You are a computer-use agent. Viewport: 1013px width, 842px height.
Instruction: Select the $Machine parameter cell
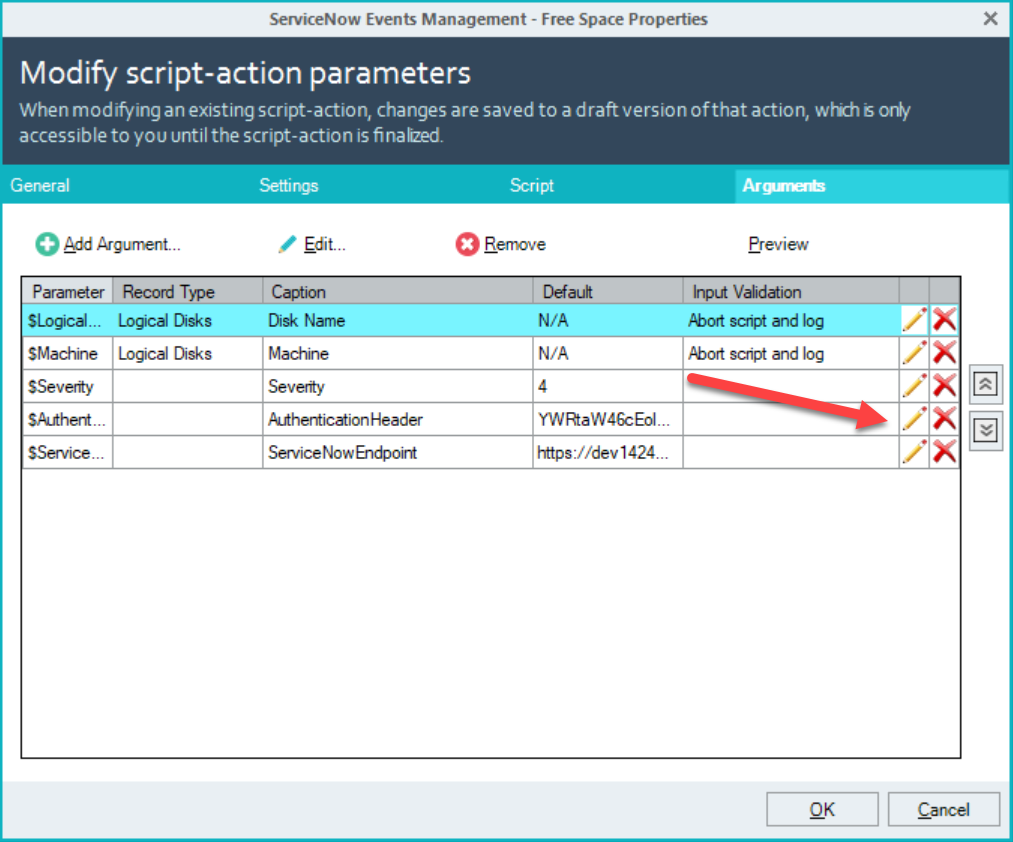tap(67, 353)
